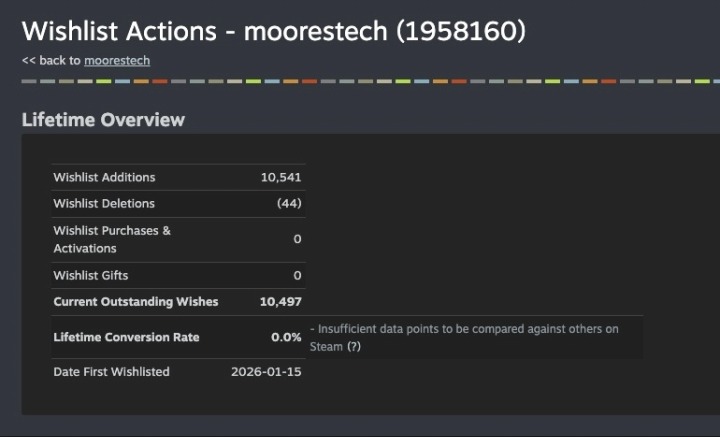Click the 2026-01-15 date value
Screen dimensions: 720x437
coord(266,372)
